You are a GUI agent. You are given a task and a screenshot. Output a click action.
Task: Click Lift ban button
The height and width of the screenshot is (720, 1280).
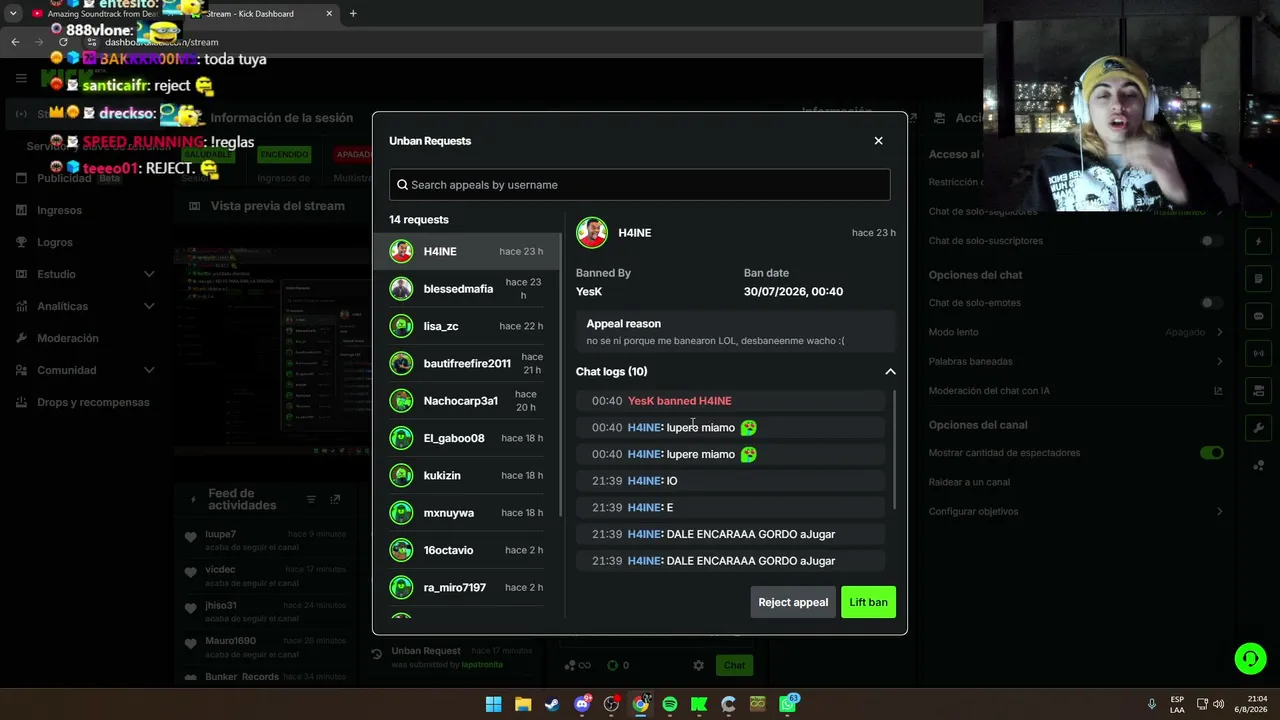click(x=868, y=602)
